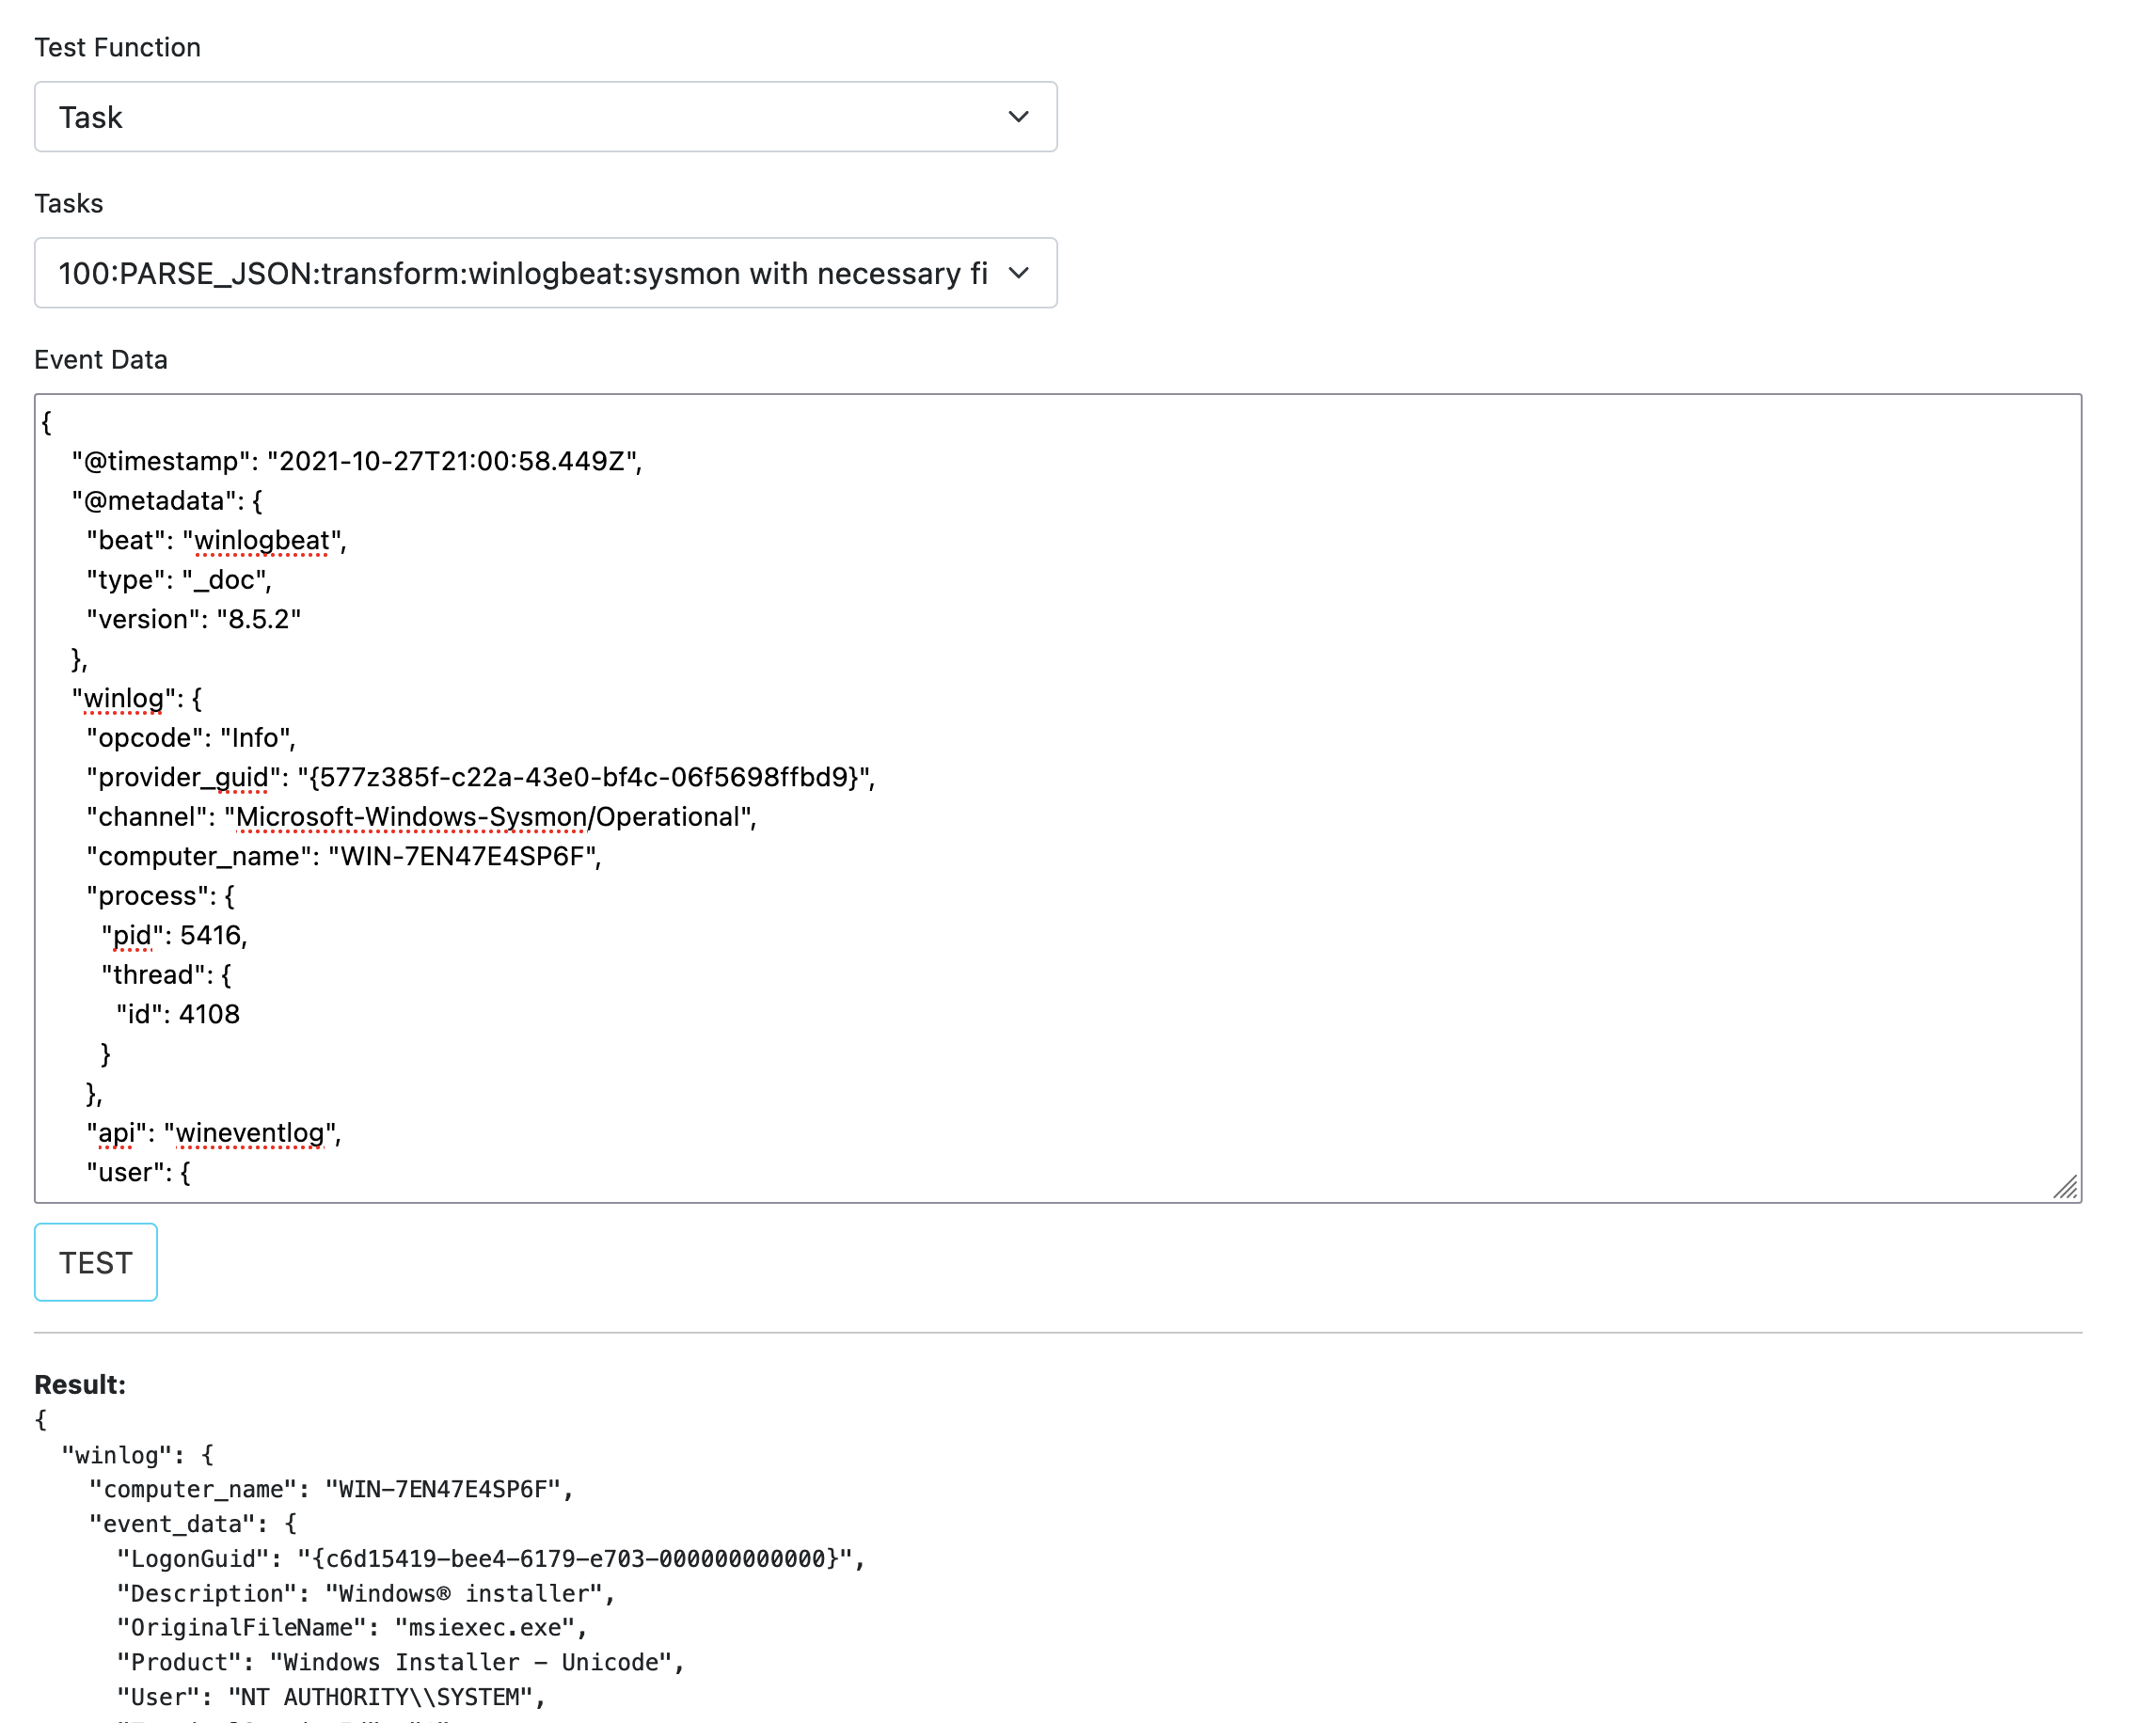The width and height of the screenshot is (2156, 1723).
Task: Click the Test Function dropdown chevron arrow
Action: tap(1018, 117)
